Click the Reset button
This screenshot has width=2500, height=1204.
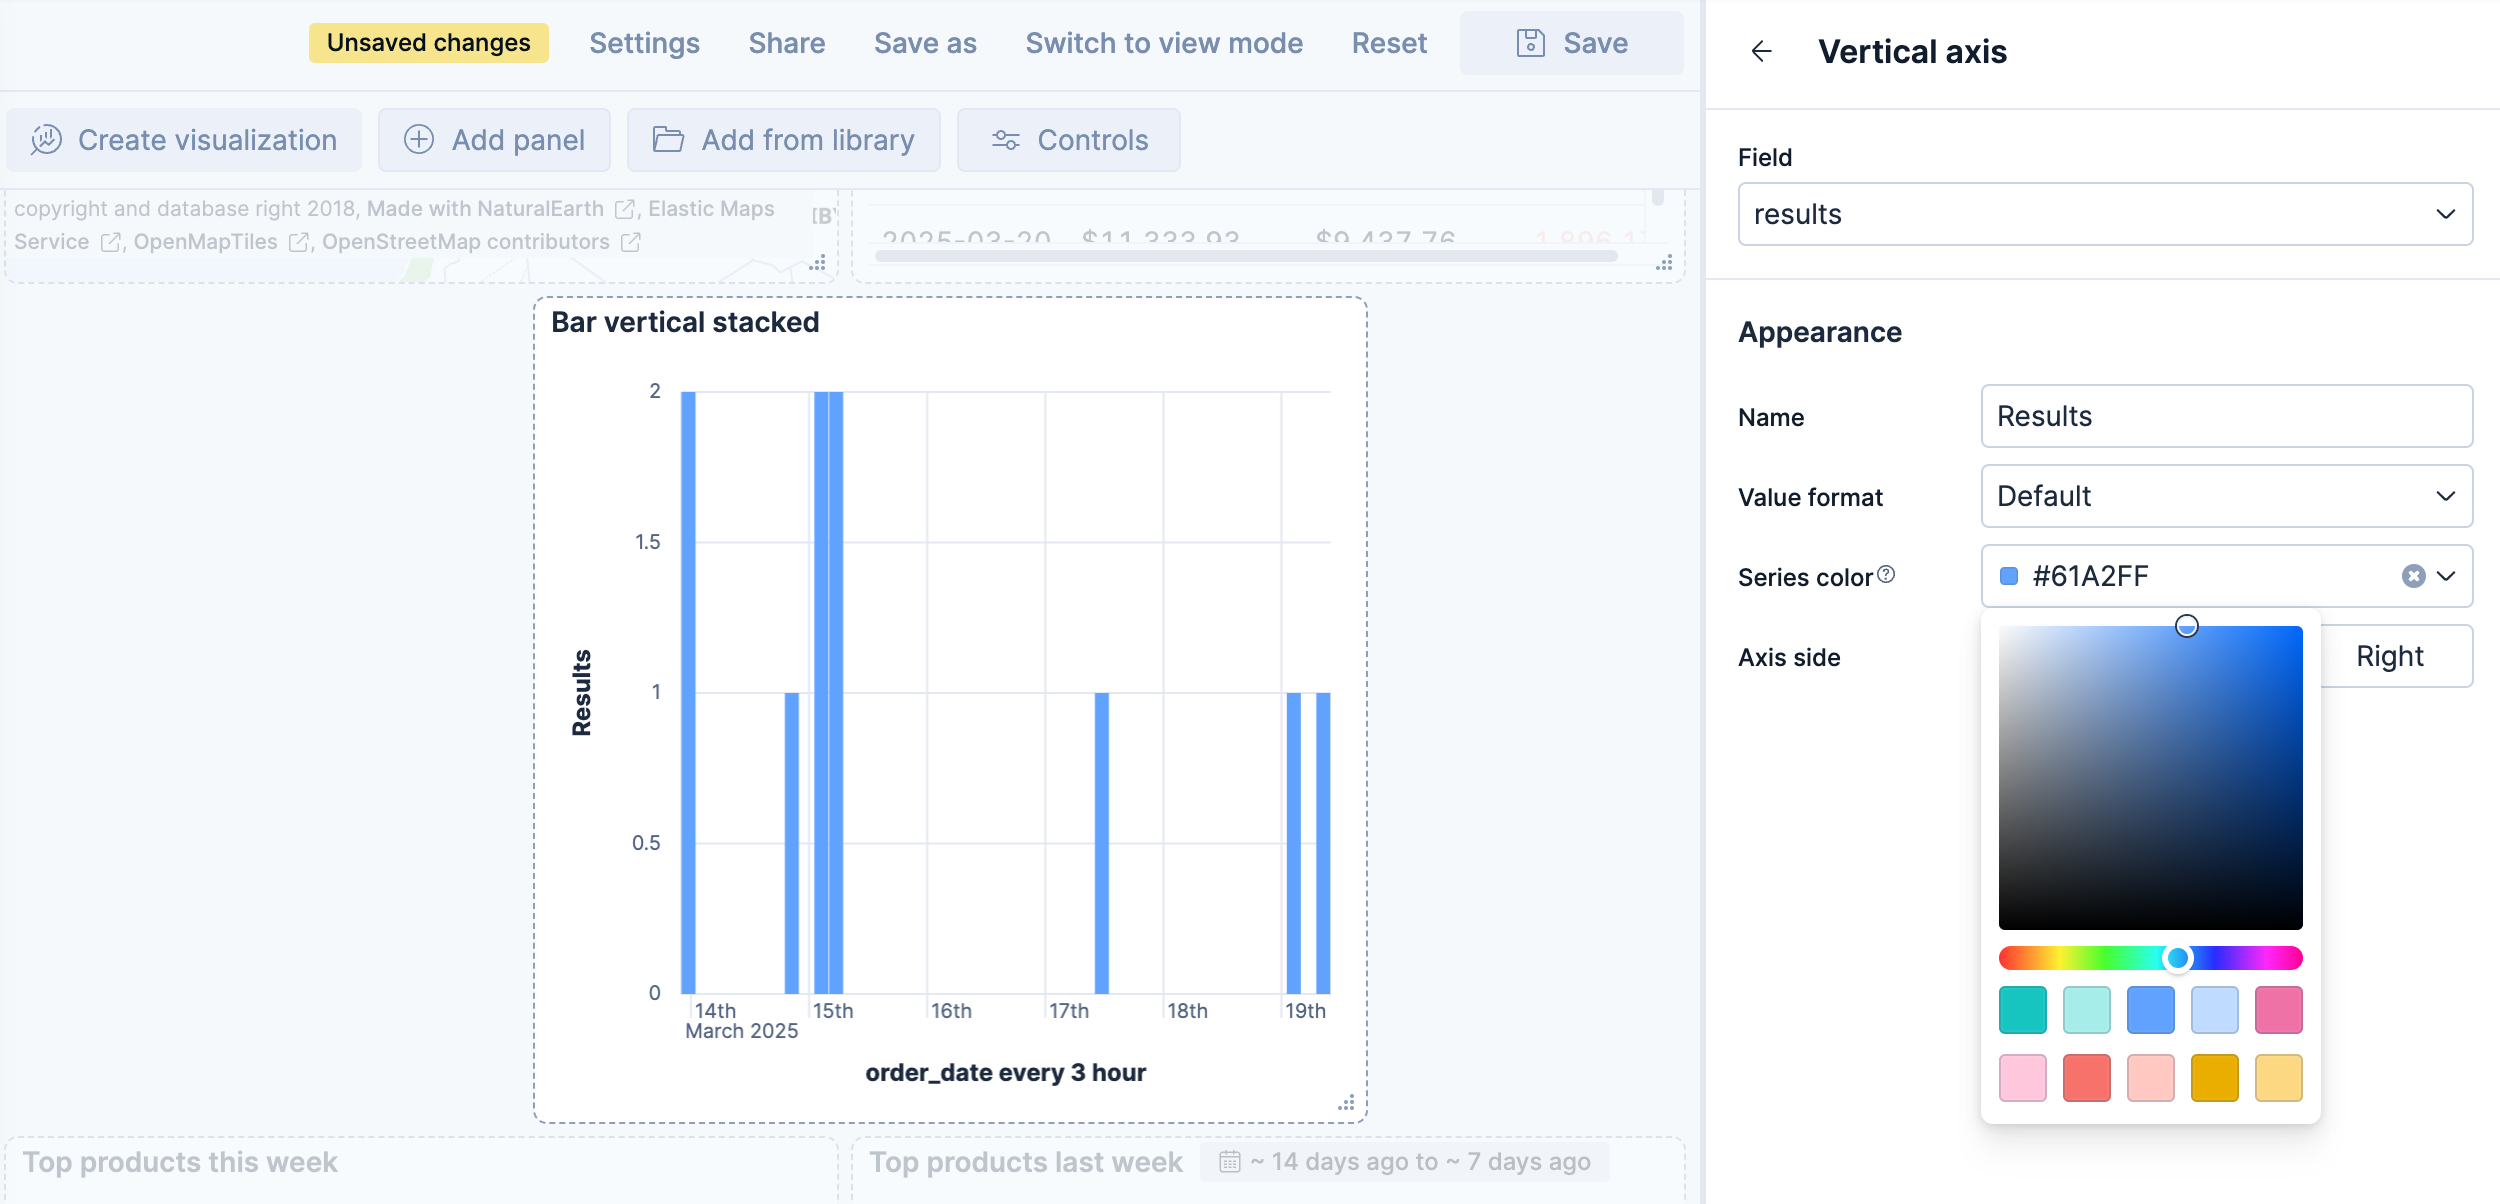click(1390, 42)
